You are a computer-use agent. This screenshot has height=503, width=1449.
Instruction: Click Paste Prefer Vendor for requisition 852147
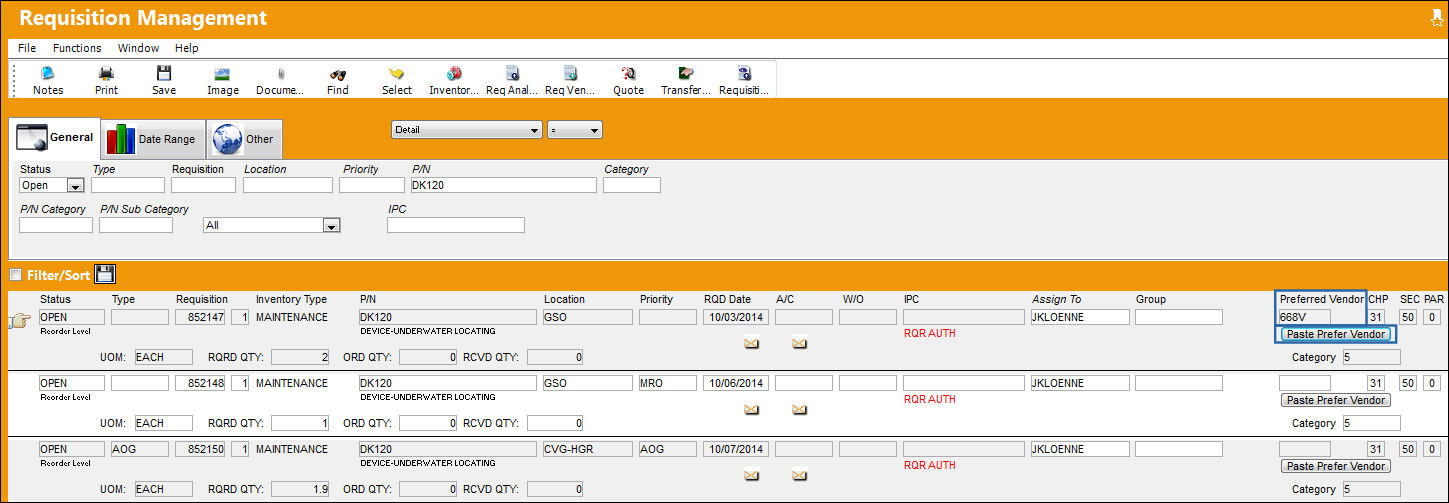(x=1335, y=334)
